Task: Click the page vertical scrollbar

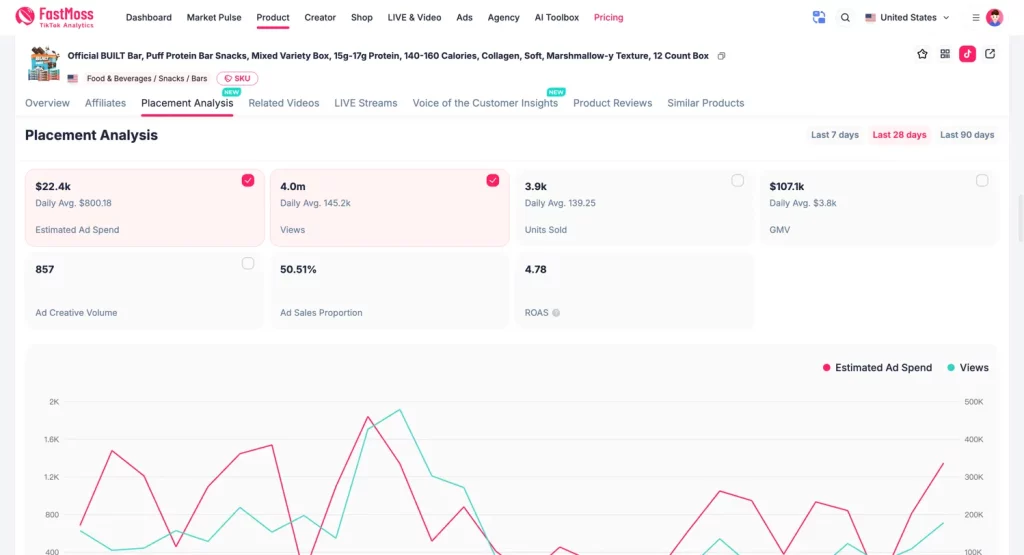Action: pos(1019,217)
